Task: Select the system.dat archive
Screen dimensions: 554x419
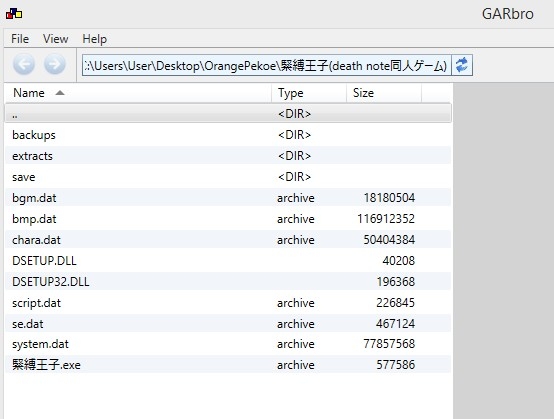Action: point(228,344)
